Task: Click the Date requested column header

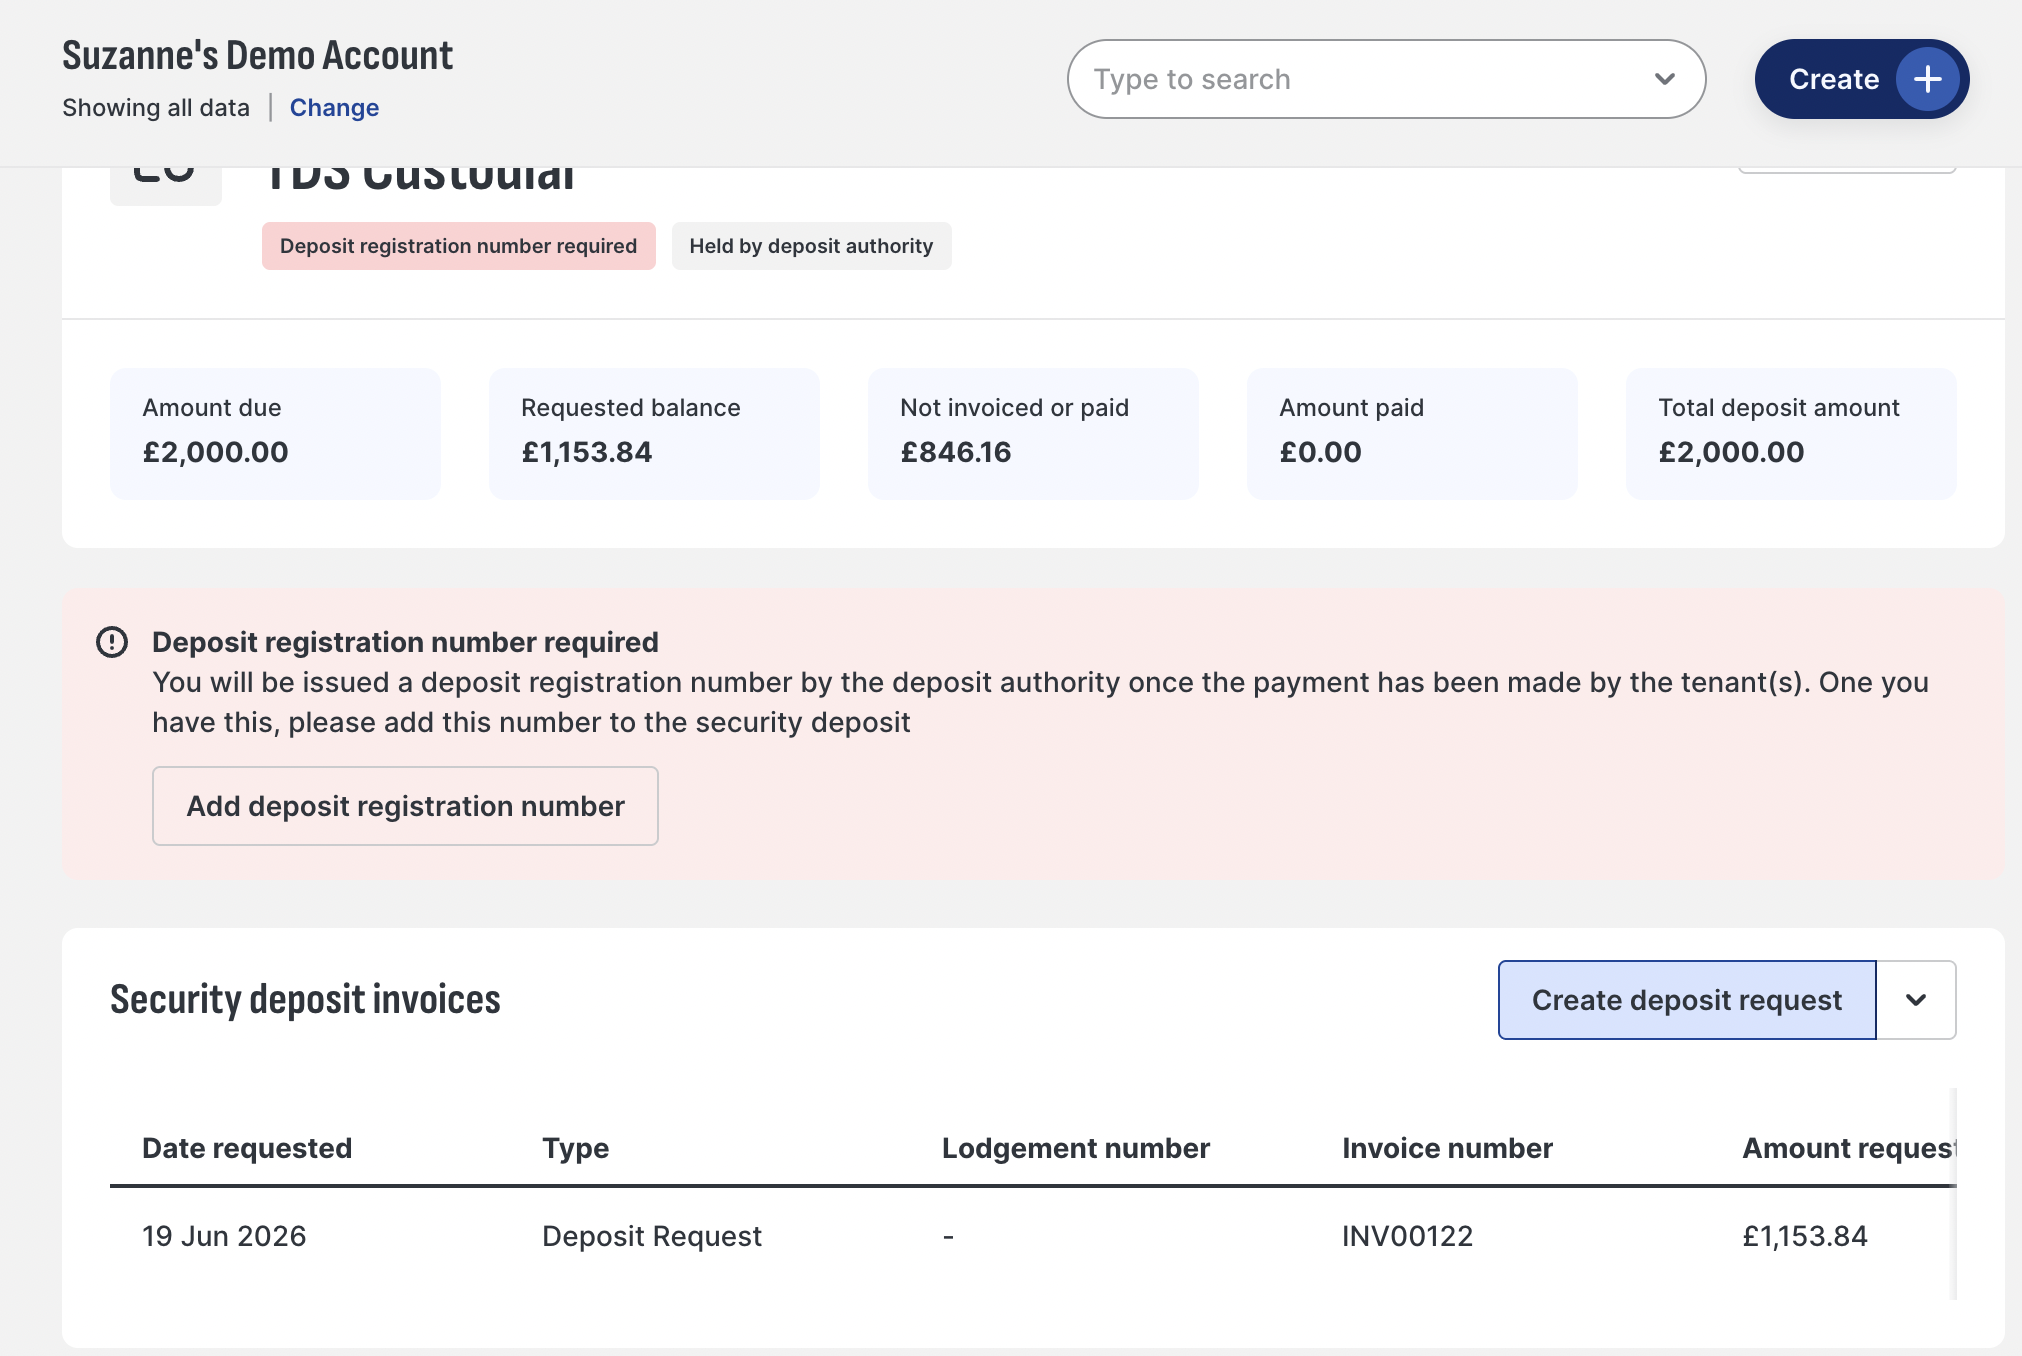Action: point(247,1148)
